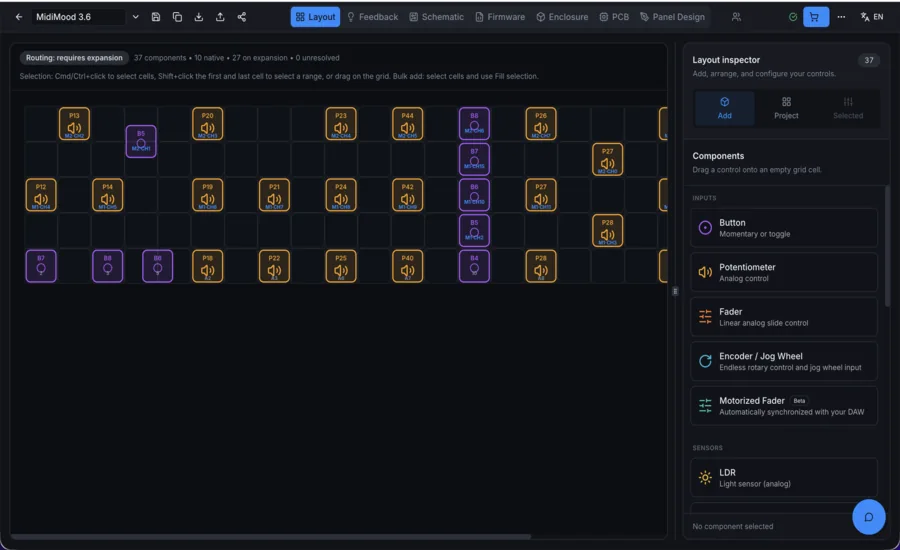The width and height of the screenshot is (900, 550).
Task: Click the '10 native' status text
Action: pos(209,58)
